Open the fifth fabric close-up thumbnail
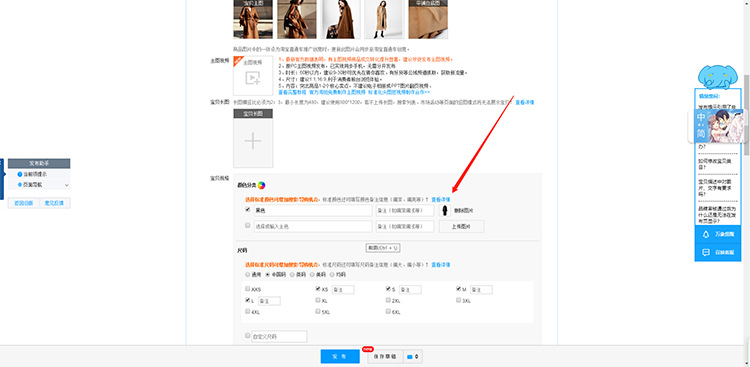Viewport: 750px width, 367px height. click(428, 19)
